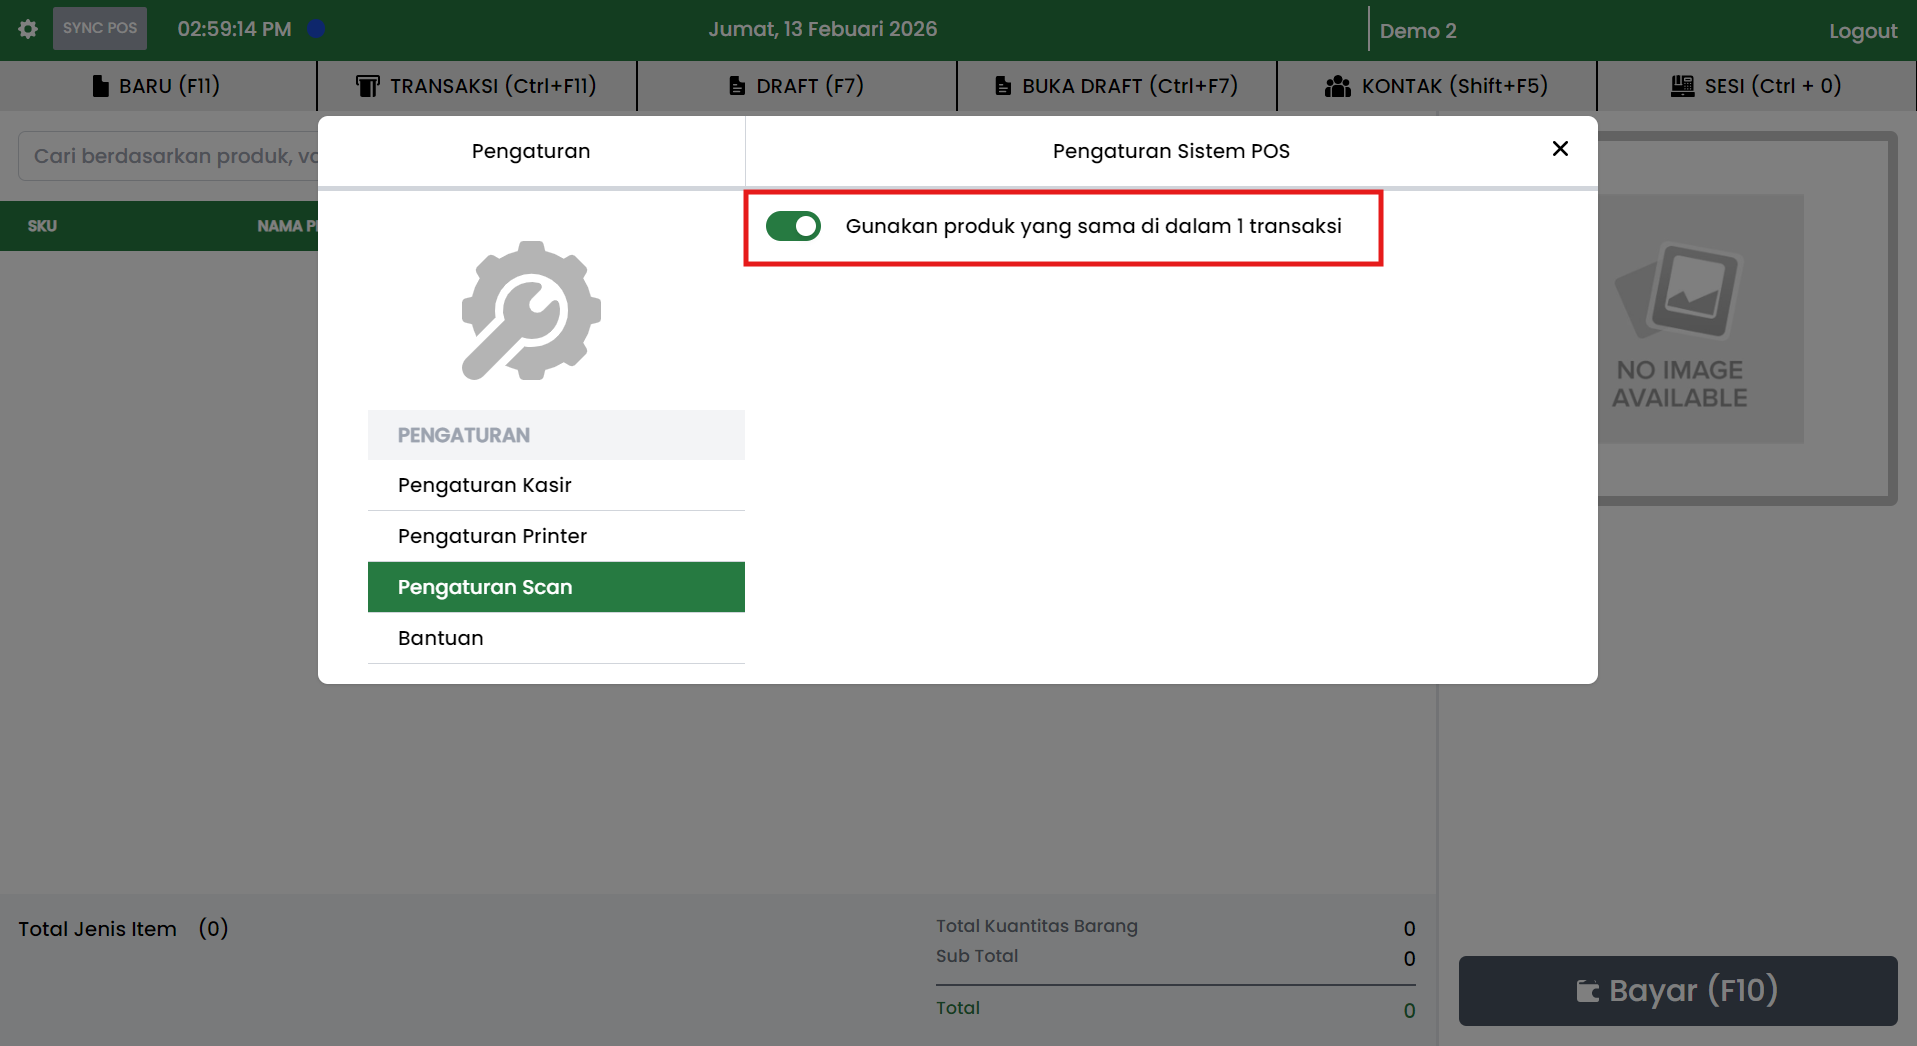Open settings via top-left gear icon
Screen dimensions: 1917x1046
tap(28, 29)
